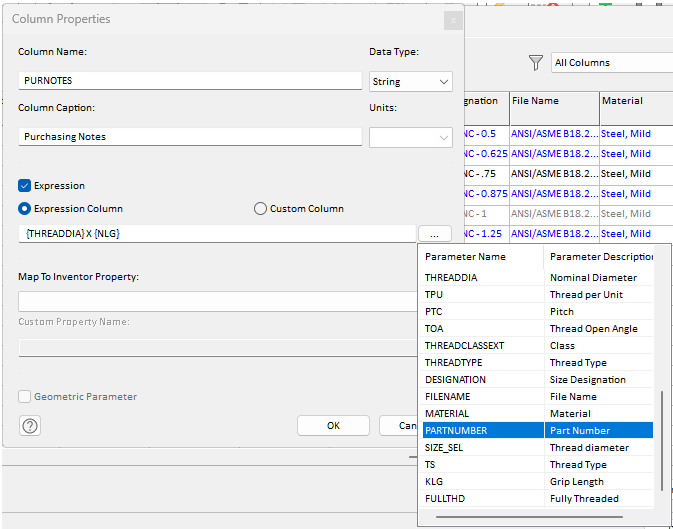Click the Grip Length description cell
The image size is (673, 529).
pos(599,481)
